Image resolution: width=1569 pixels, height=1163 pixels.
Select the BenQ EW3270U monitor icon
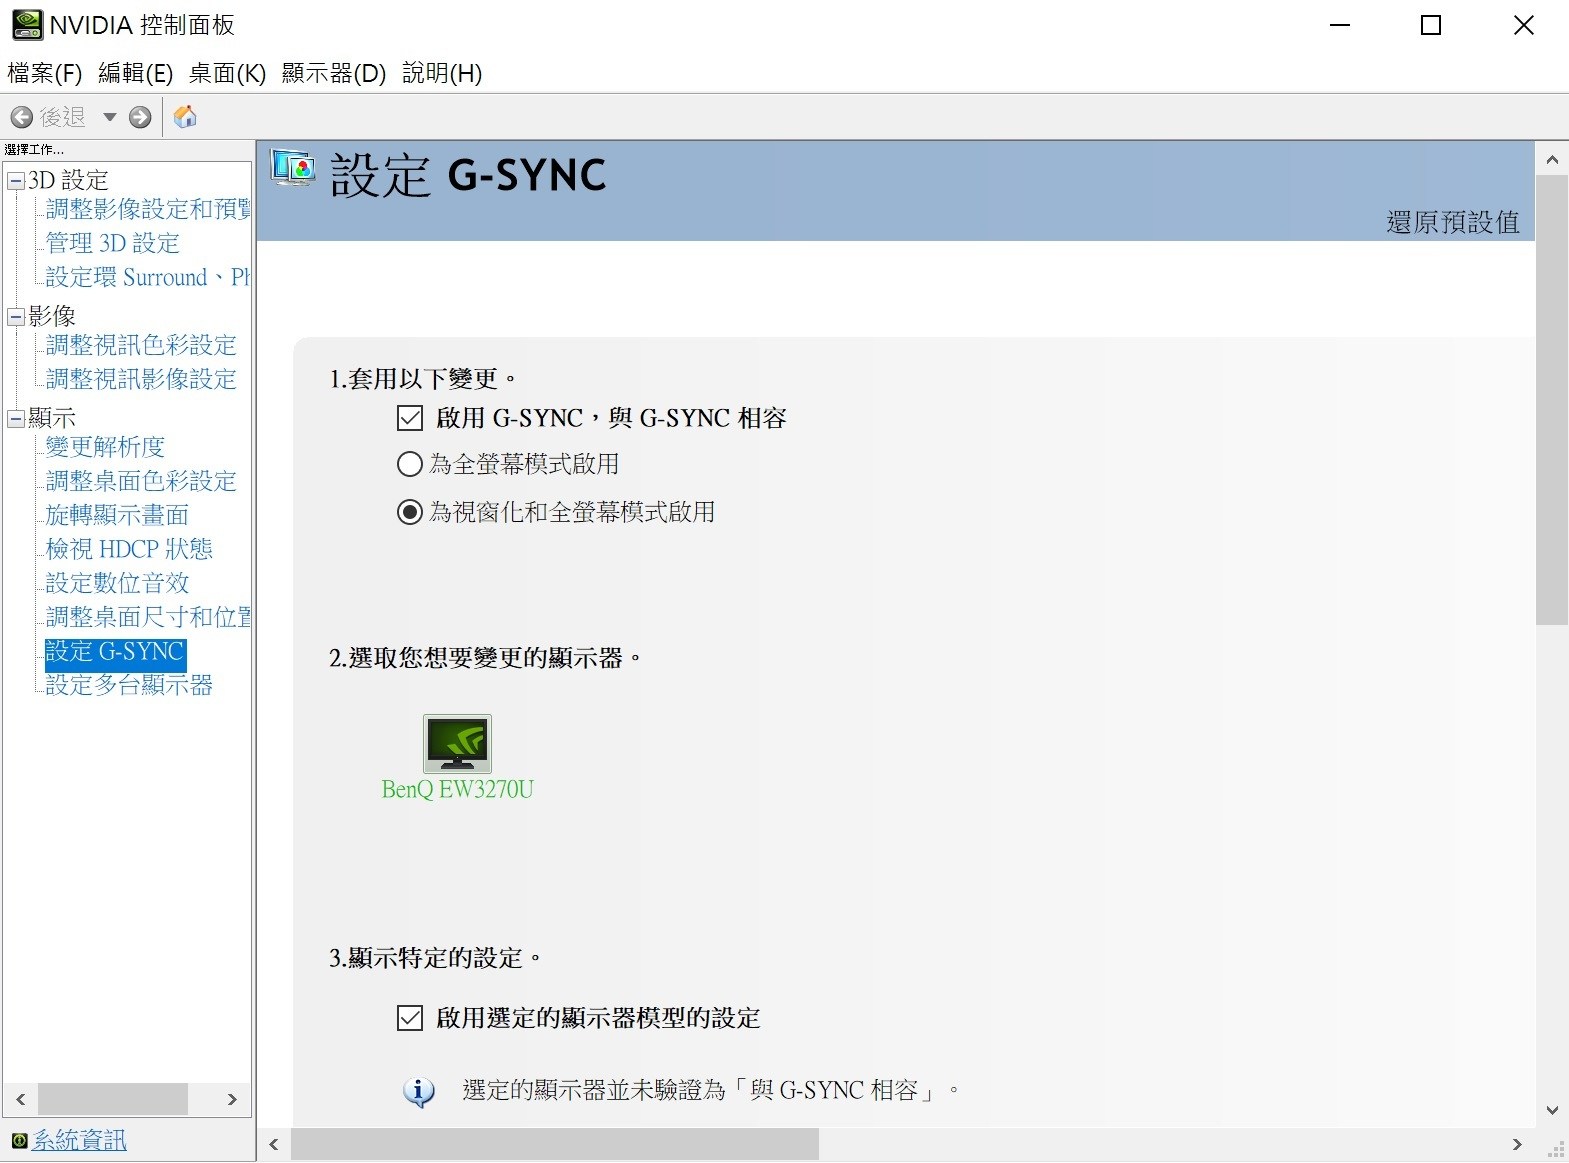(457, 743)
